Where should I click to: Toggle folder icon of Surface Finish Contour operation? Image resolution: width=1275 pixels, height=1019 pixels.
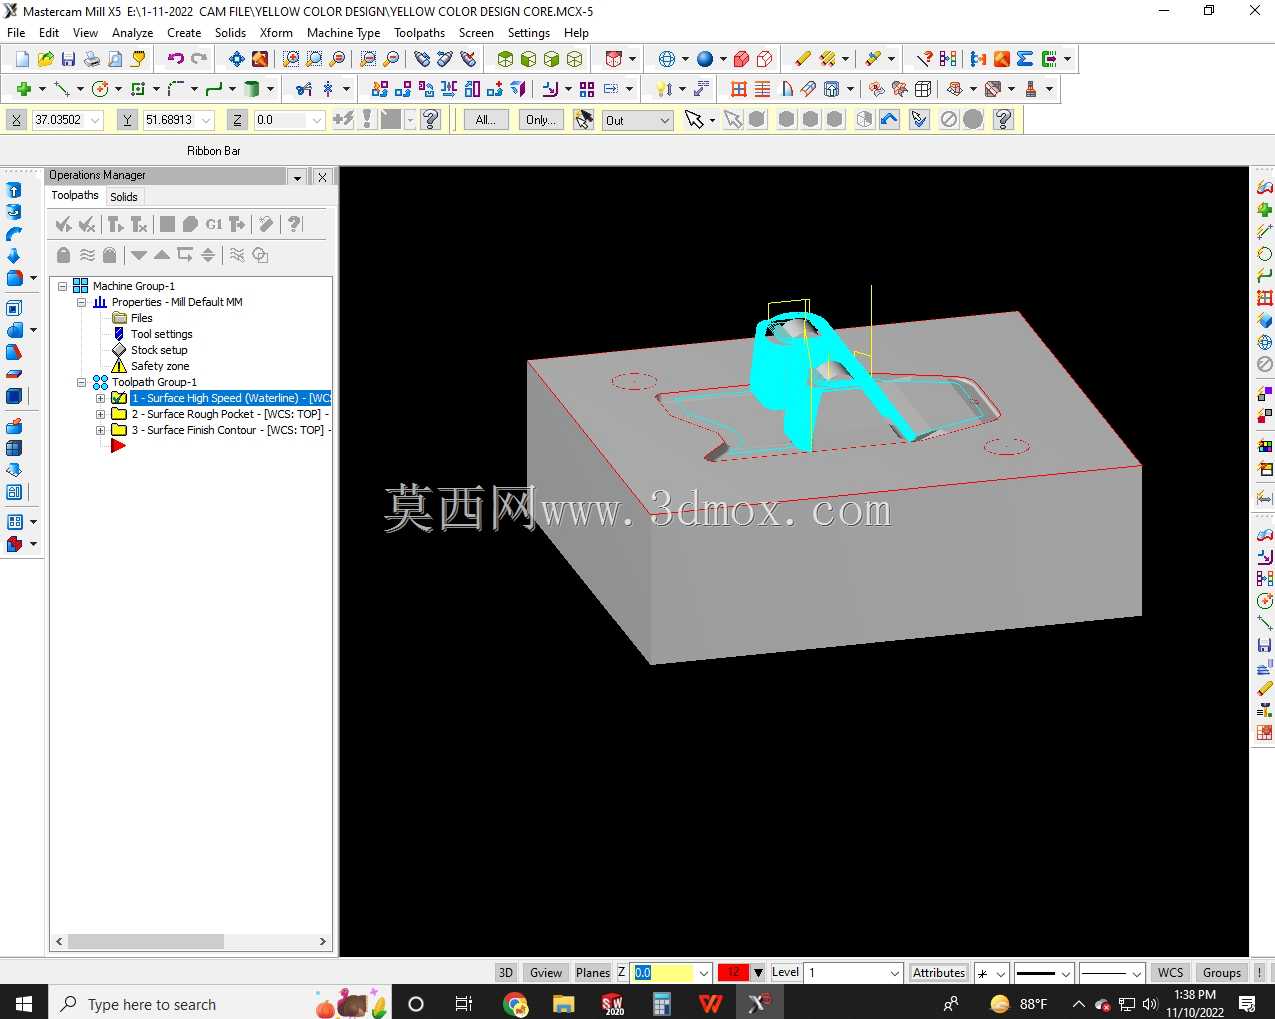(119, 430)
